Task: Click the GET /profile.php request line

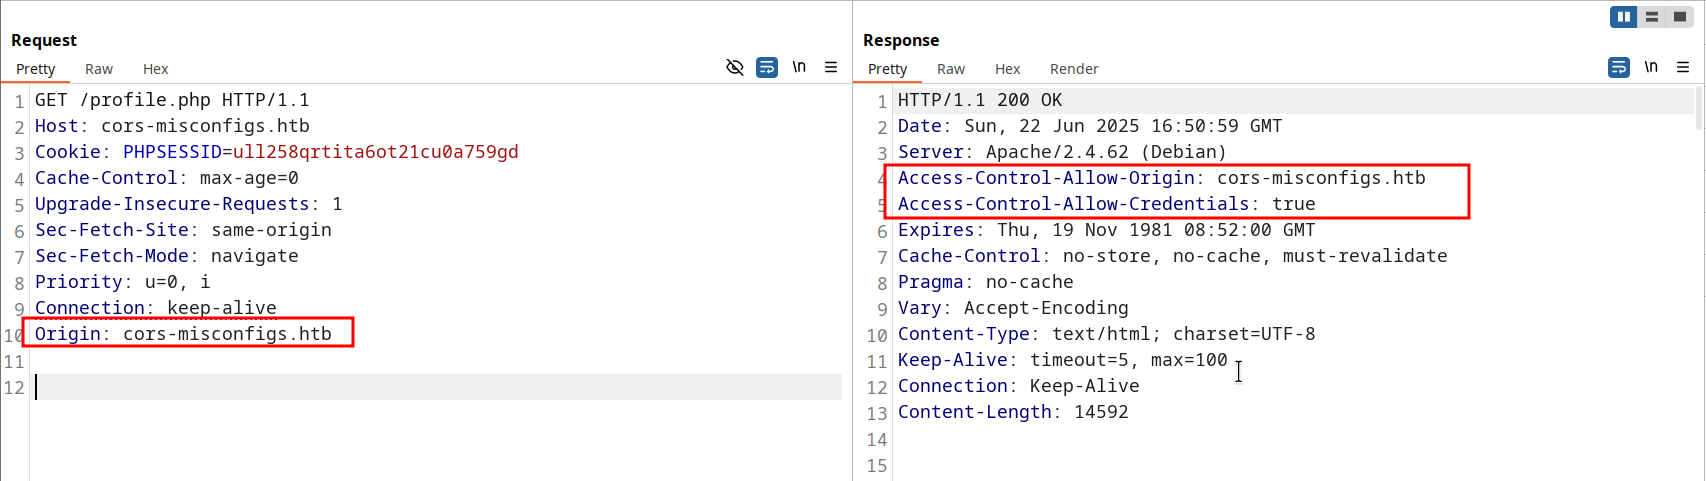Action: (x=172, y=100)
